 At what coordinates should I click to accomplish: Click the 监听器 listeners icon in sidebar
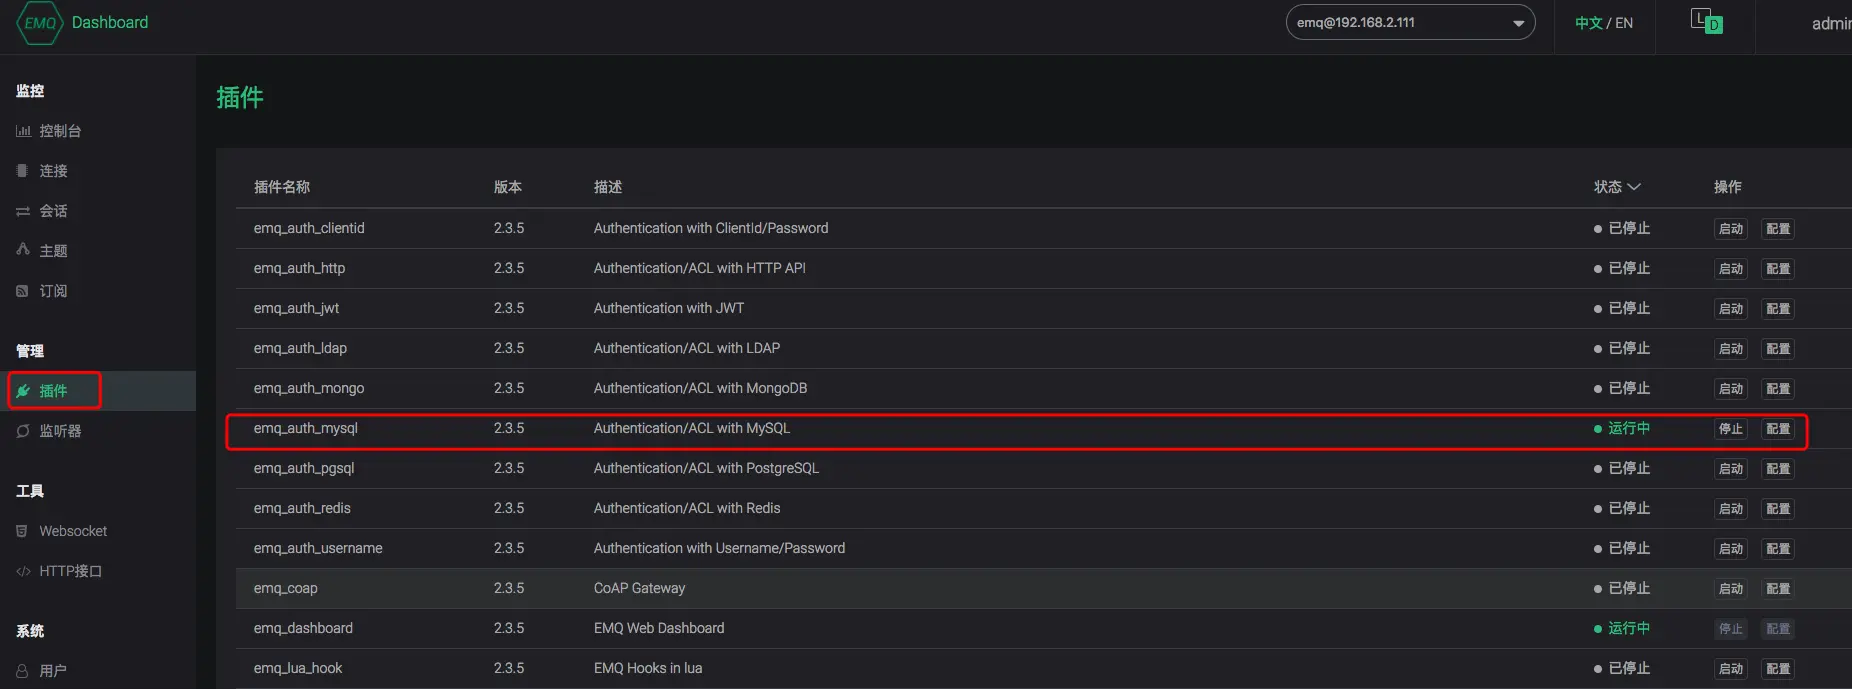[x=23, y=431]
